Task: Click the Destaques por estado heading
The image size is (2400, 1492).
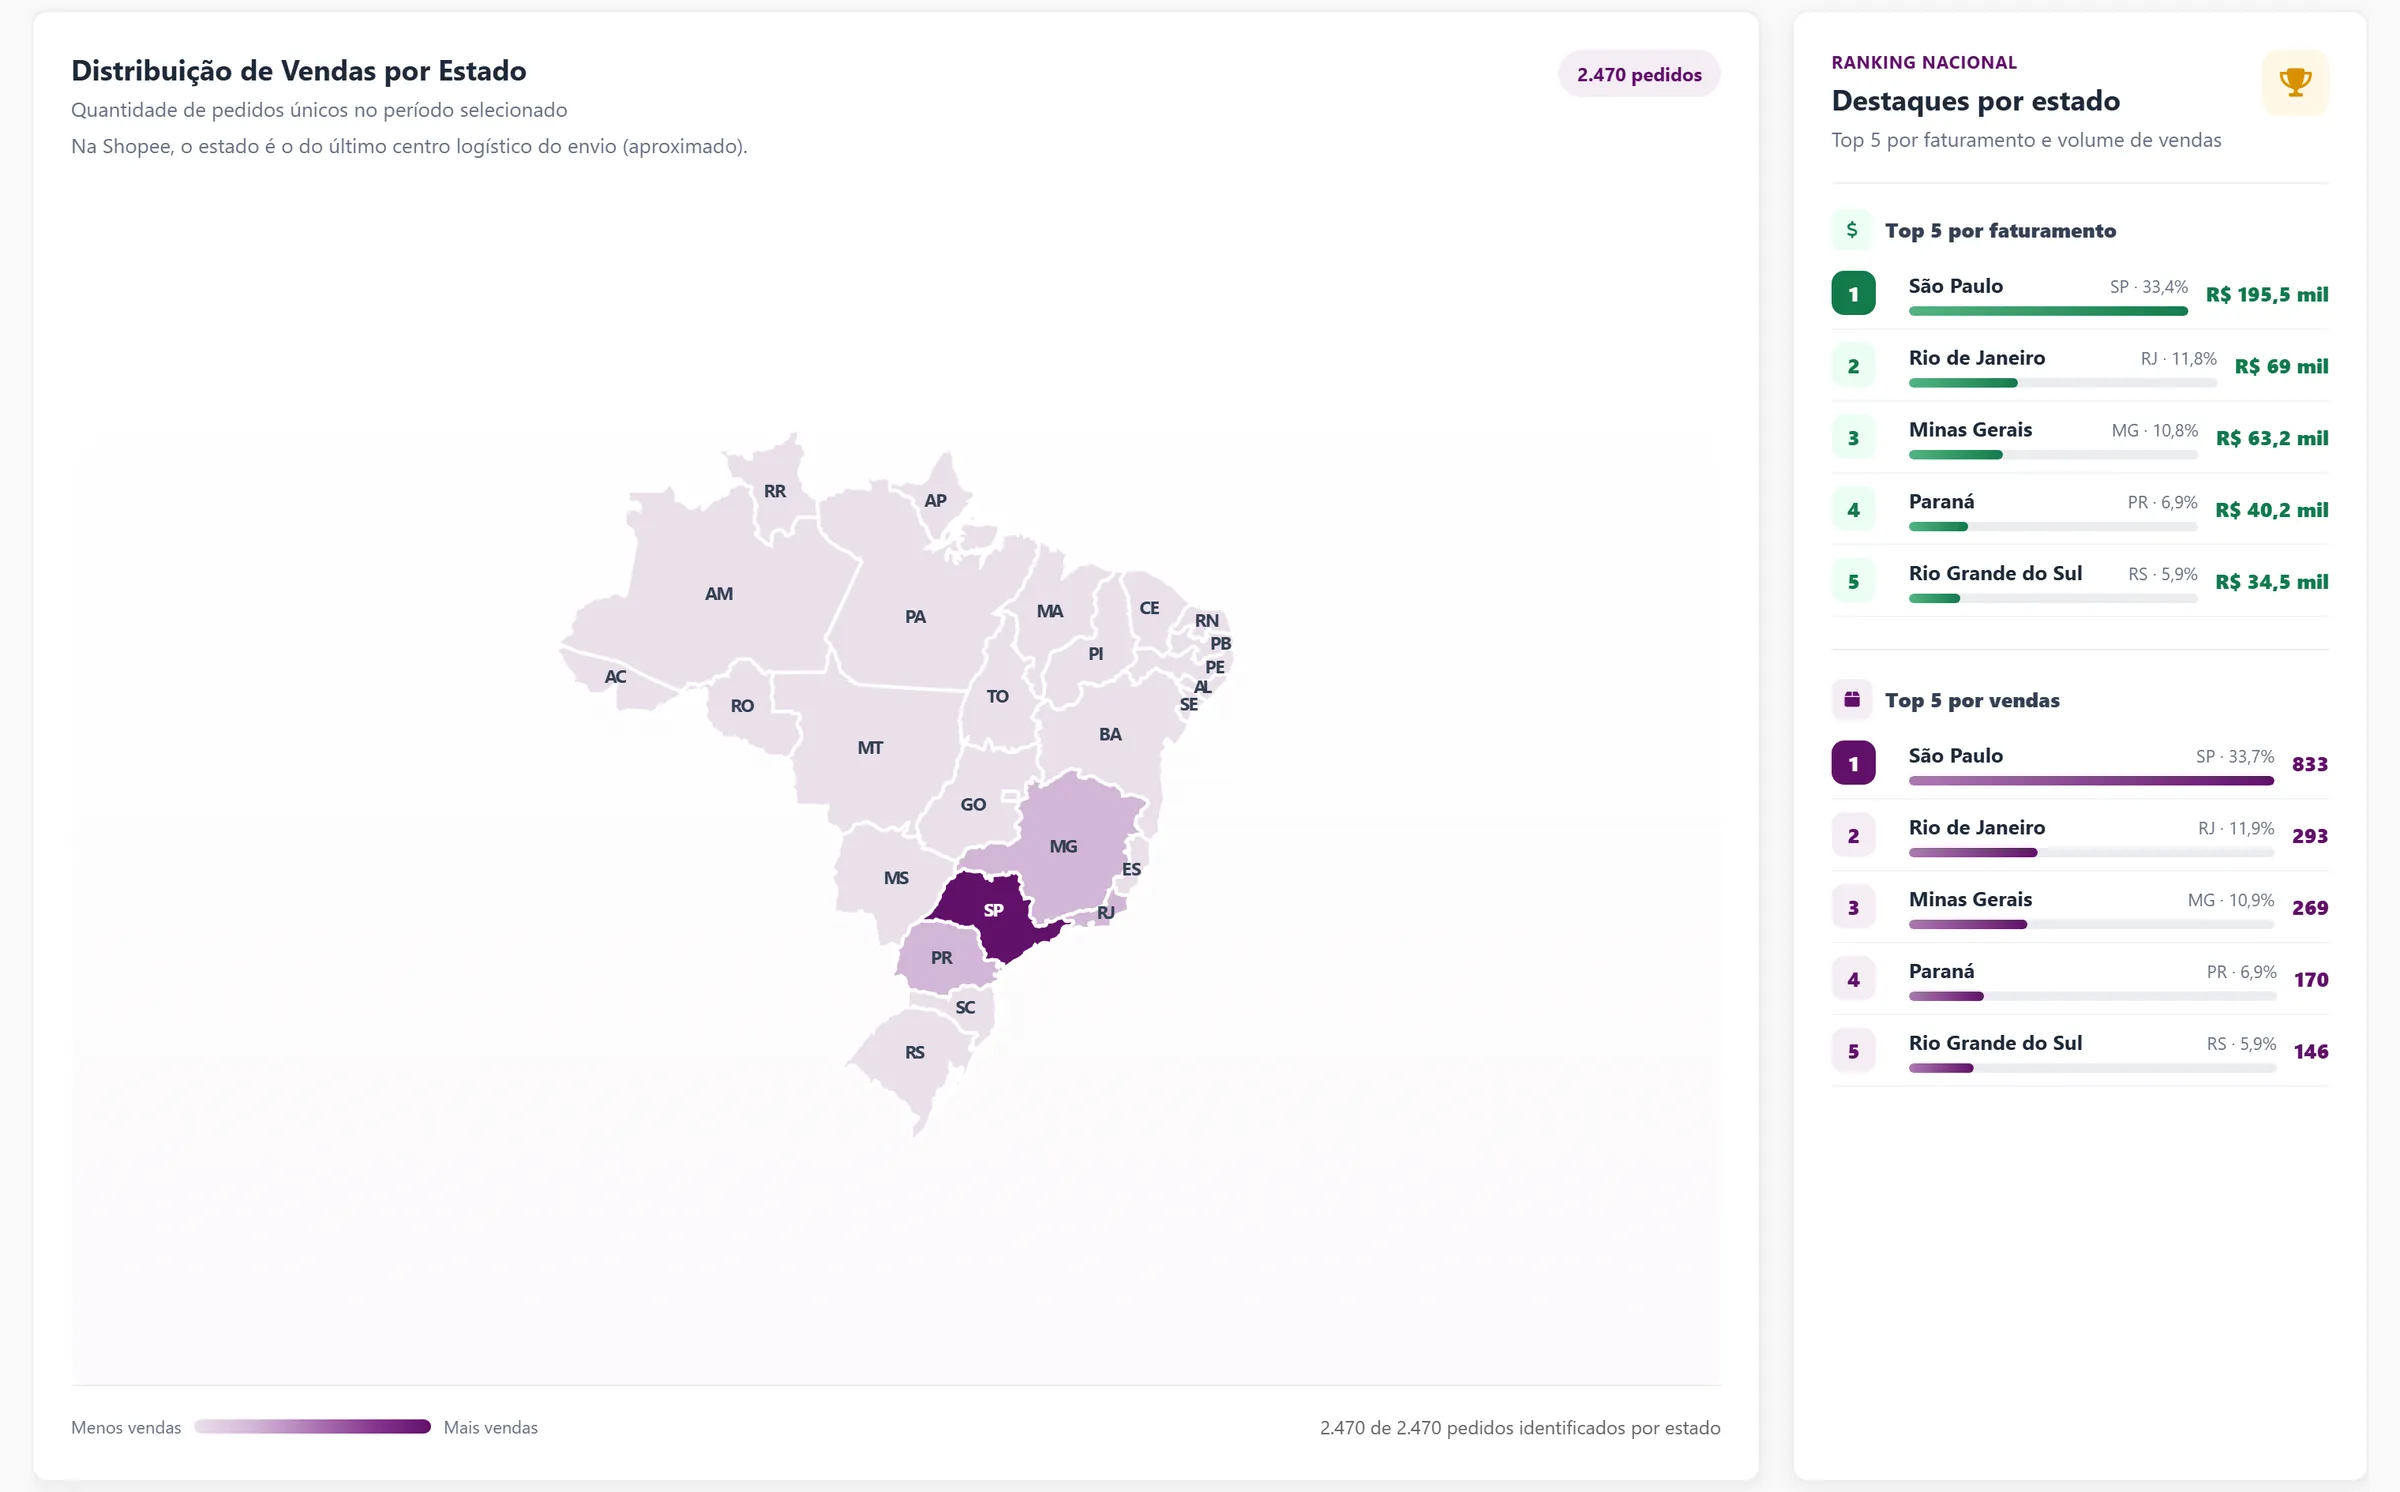Action: click(x=1976, y=100)
